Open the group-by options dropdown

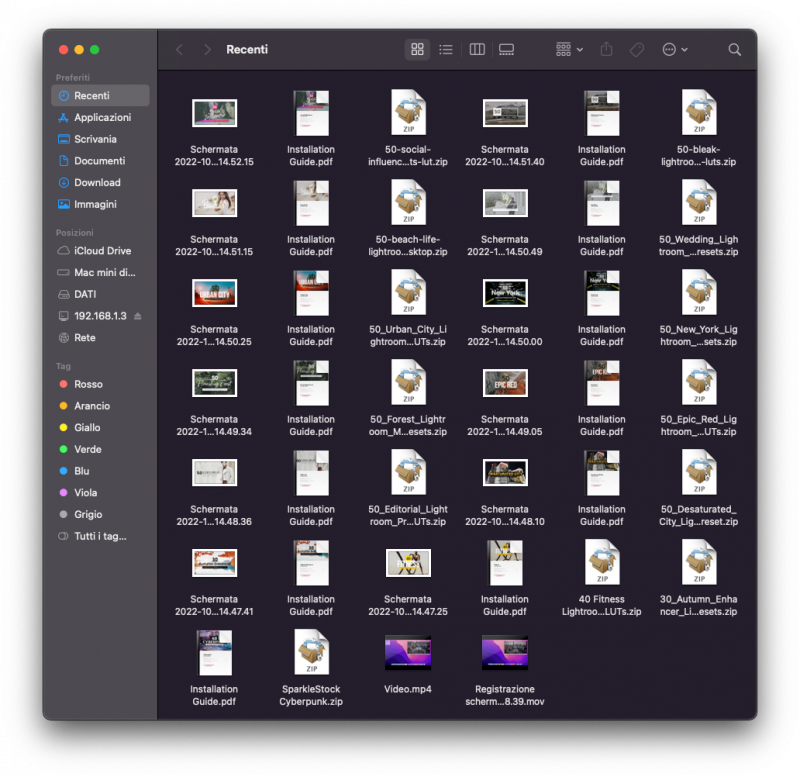click(569, 49)
